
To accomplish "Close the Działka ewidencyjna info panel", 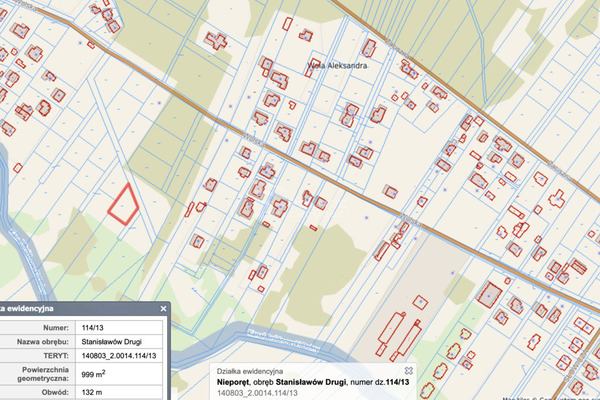I will pyautogui.click(x=163, y=310).
